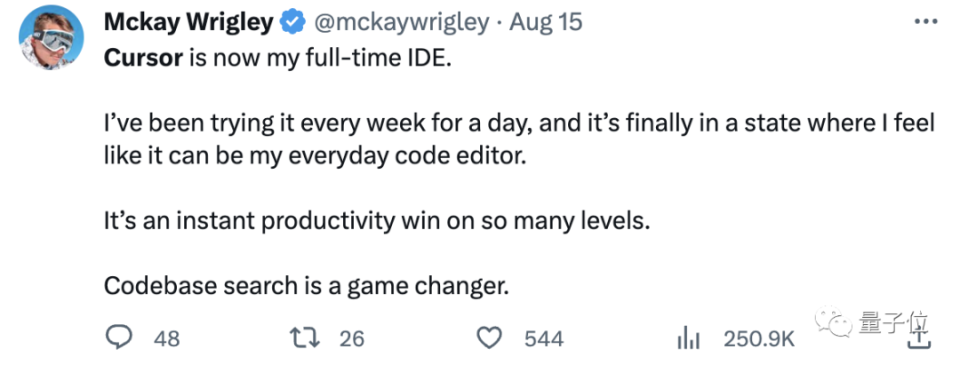Click the bold word Cursor
The height and width of the screenshot is (365, 960).
144,58
